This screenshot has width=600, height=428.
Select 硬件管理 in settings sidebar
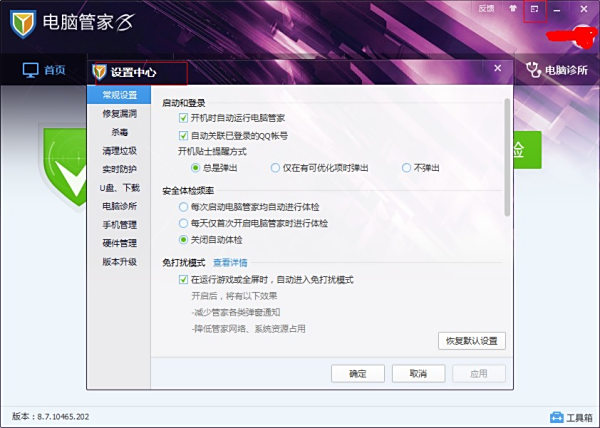[x=119, y=243]
